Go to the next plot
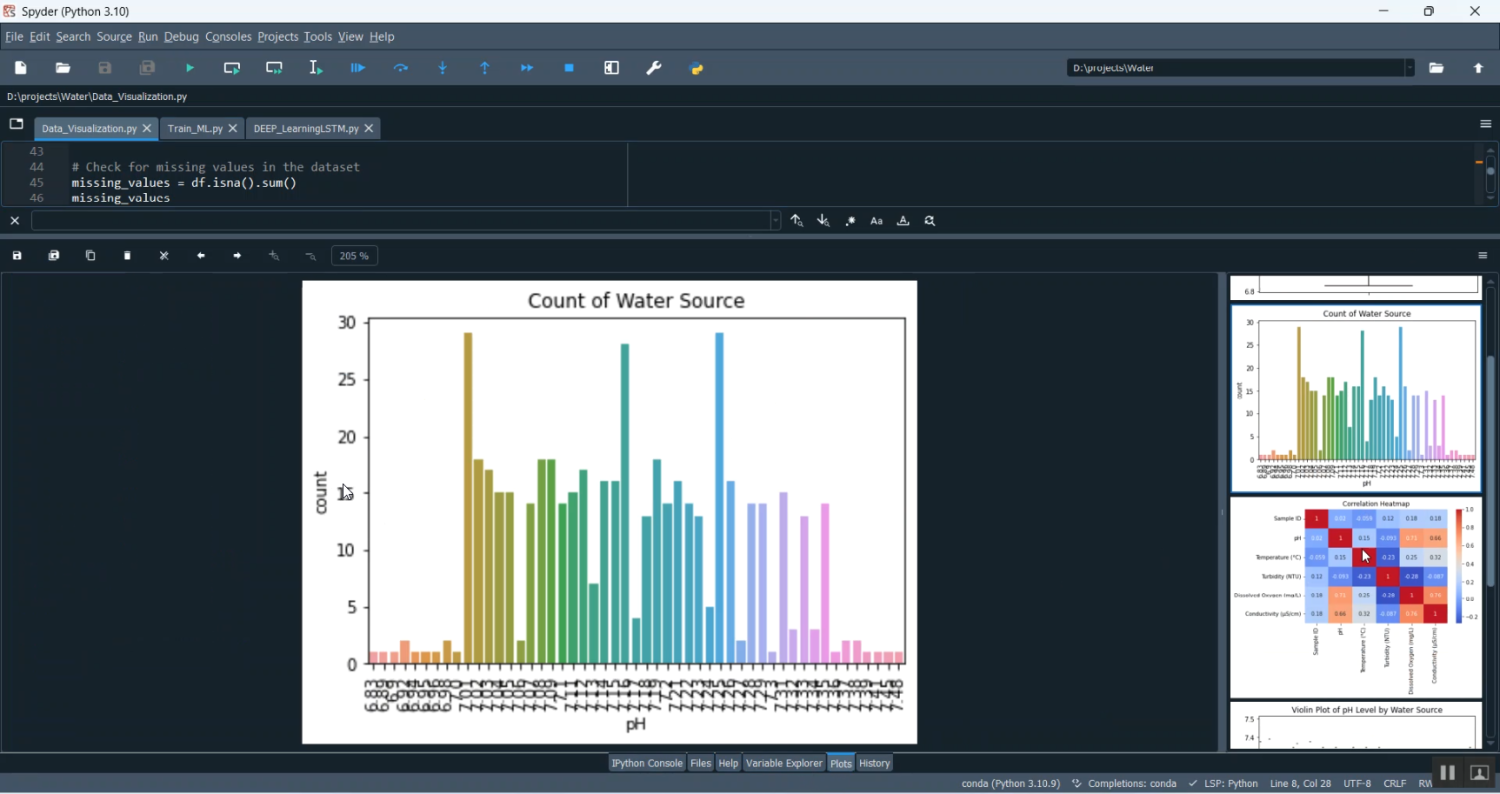 (x=237, y=256)
